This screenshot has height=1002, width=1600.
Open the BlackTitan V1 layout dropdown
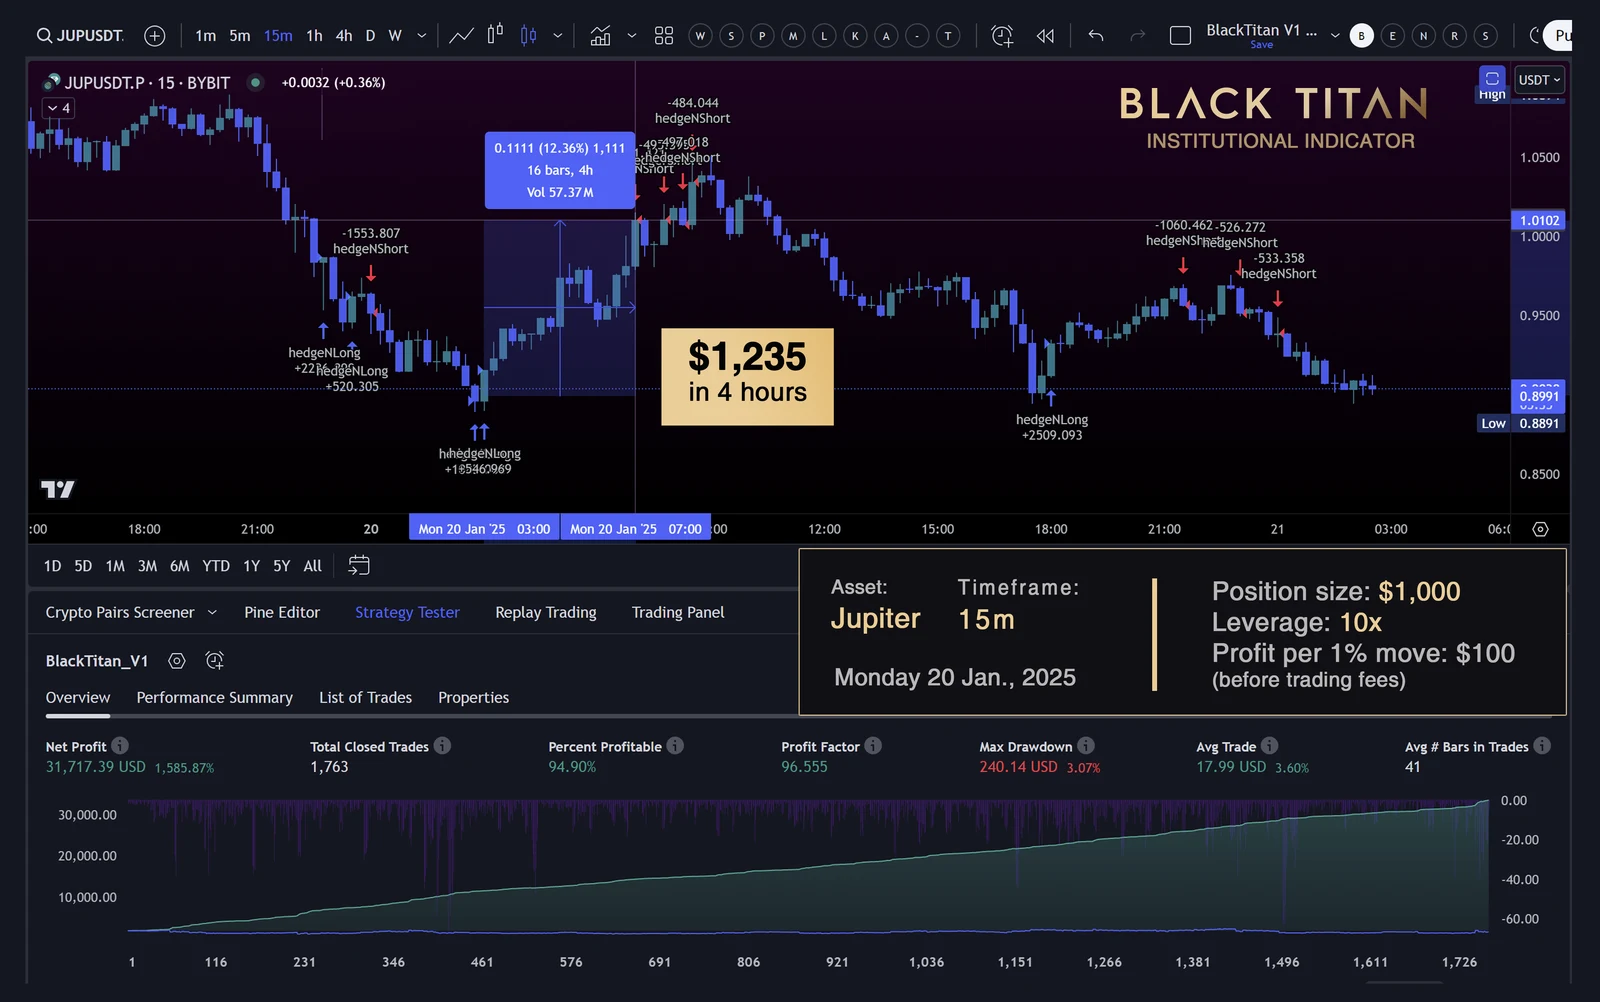tap(1335, 36)
